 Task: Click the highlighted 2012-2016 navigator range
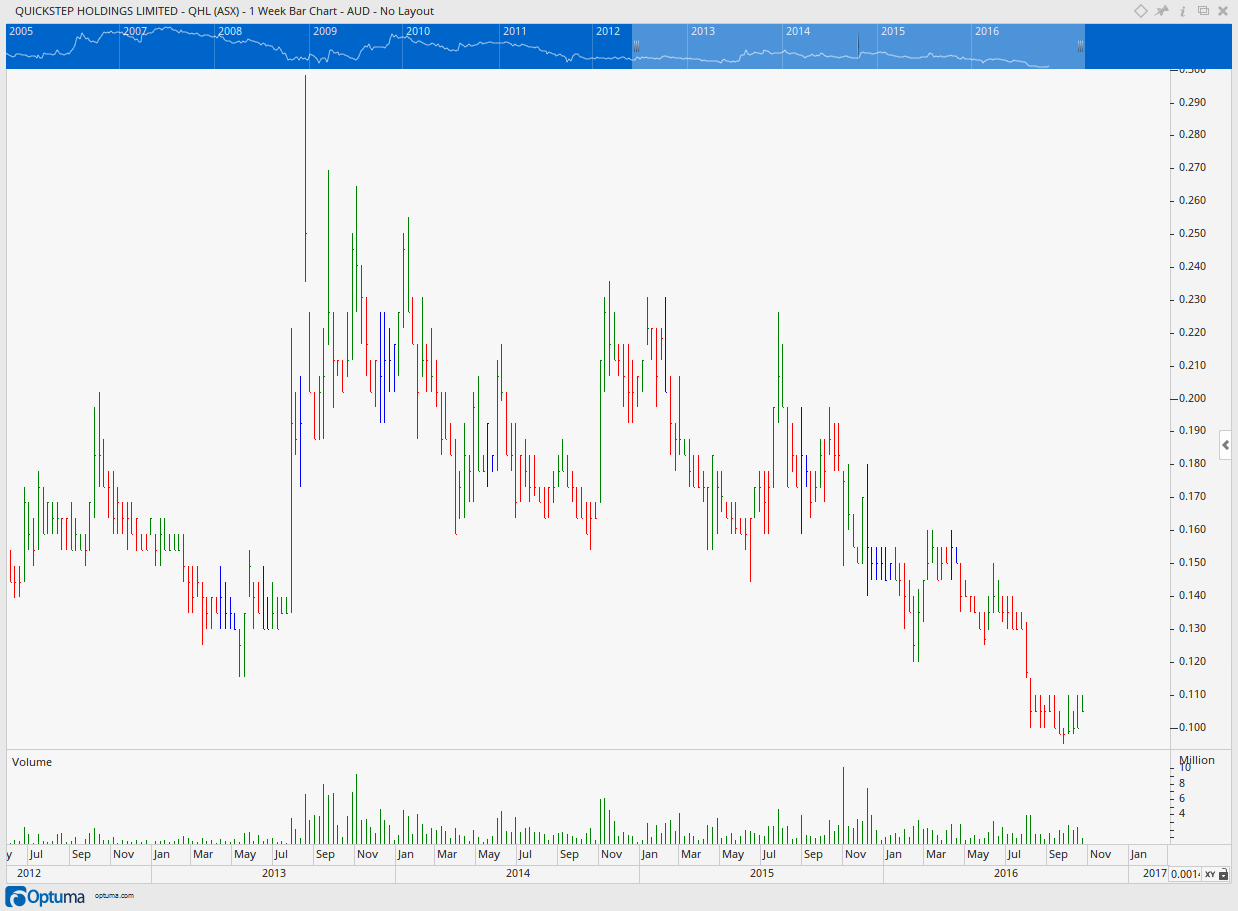coord(857,46)
